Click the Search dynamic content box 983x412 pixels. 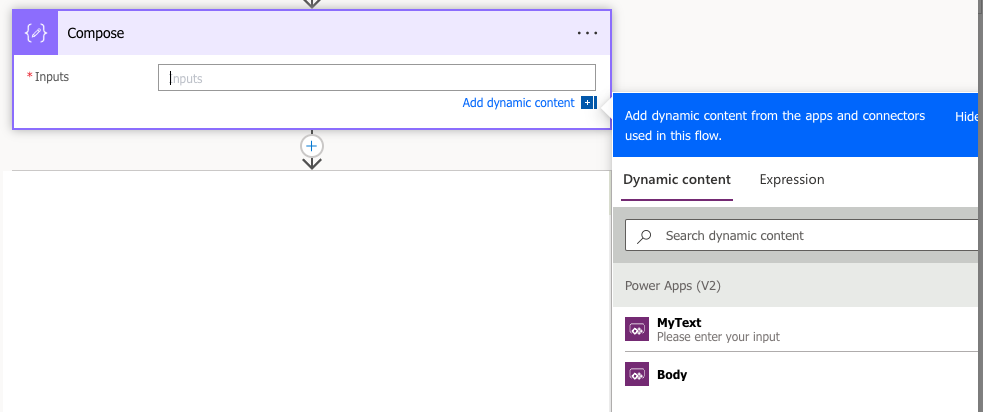click(x=810, y=236)
